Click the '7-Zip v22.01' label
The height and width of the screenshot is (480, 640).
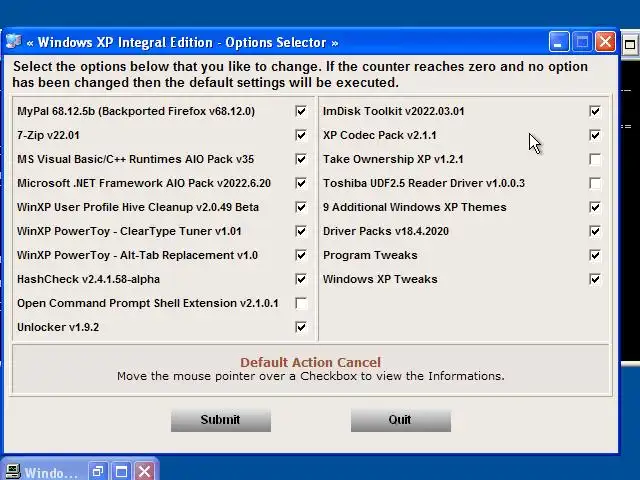48,135
